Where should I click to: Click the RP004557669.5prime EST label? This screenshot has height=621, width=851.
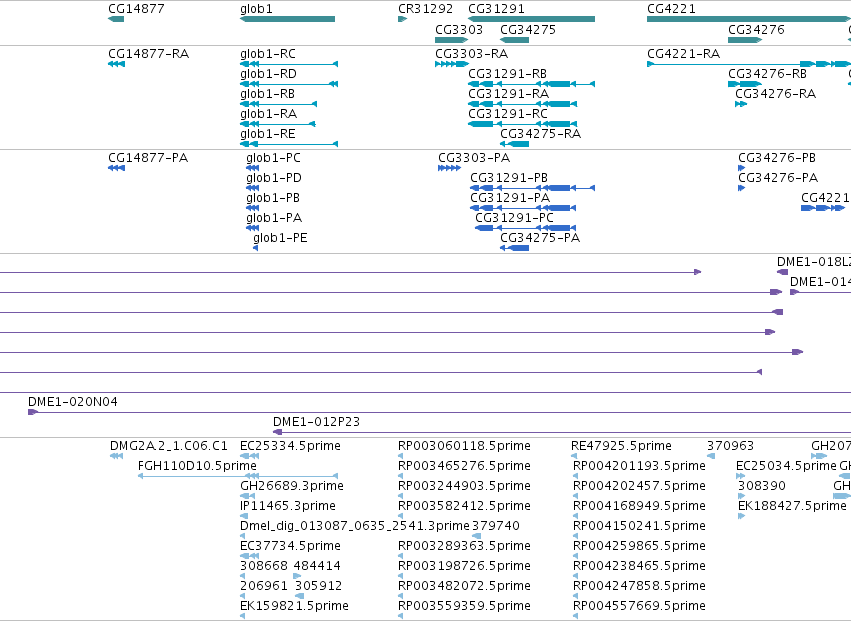[x=639, y=606]
